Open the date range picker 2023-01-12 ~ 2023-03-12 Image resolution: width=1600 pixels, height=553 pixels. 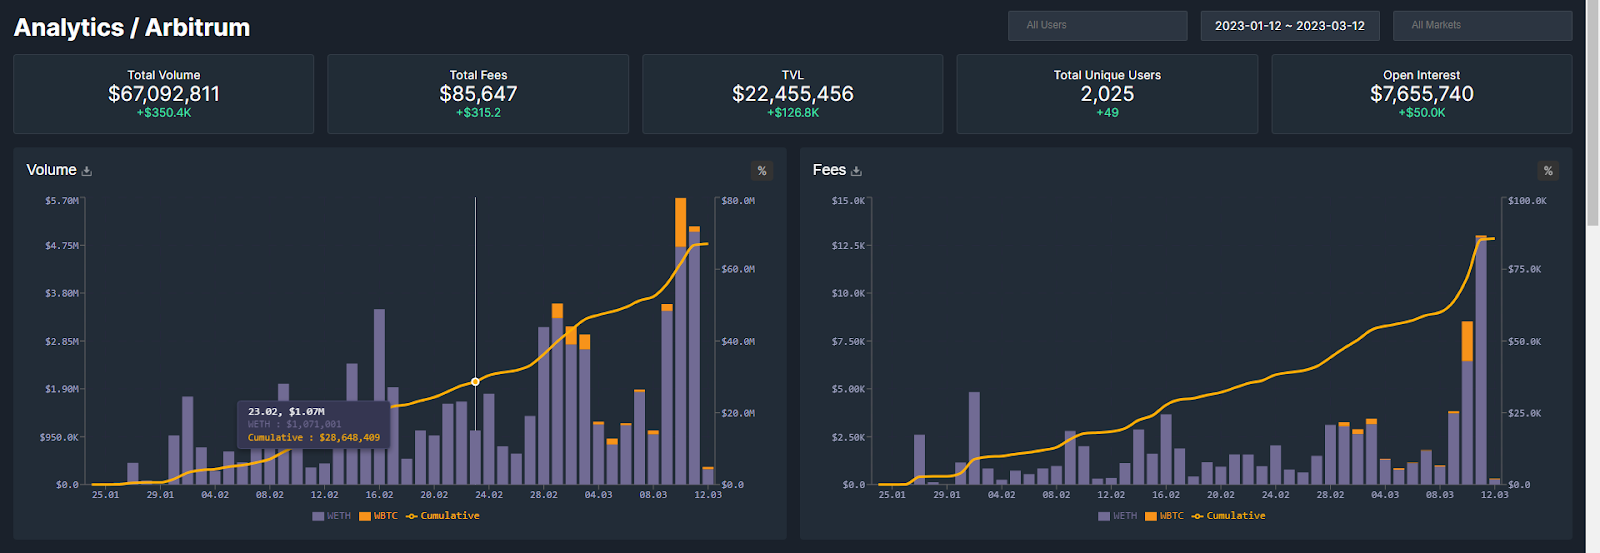click(1290, 25)
